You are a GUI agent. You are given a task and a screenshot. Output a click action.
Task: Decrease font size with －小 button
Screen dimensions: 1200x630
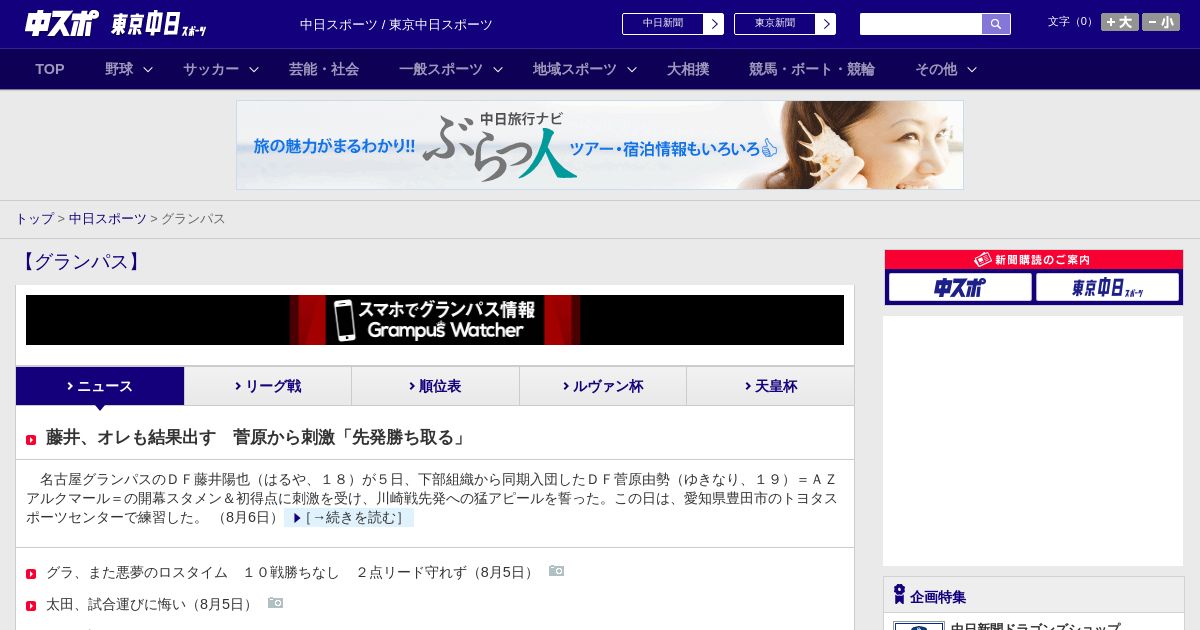coord(1161,22)
